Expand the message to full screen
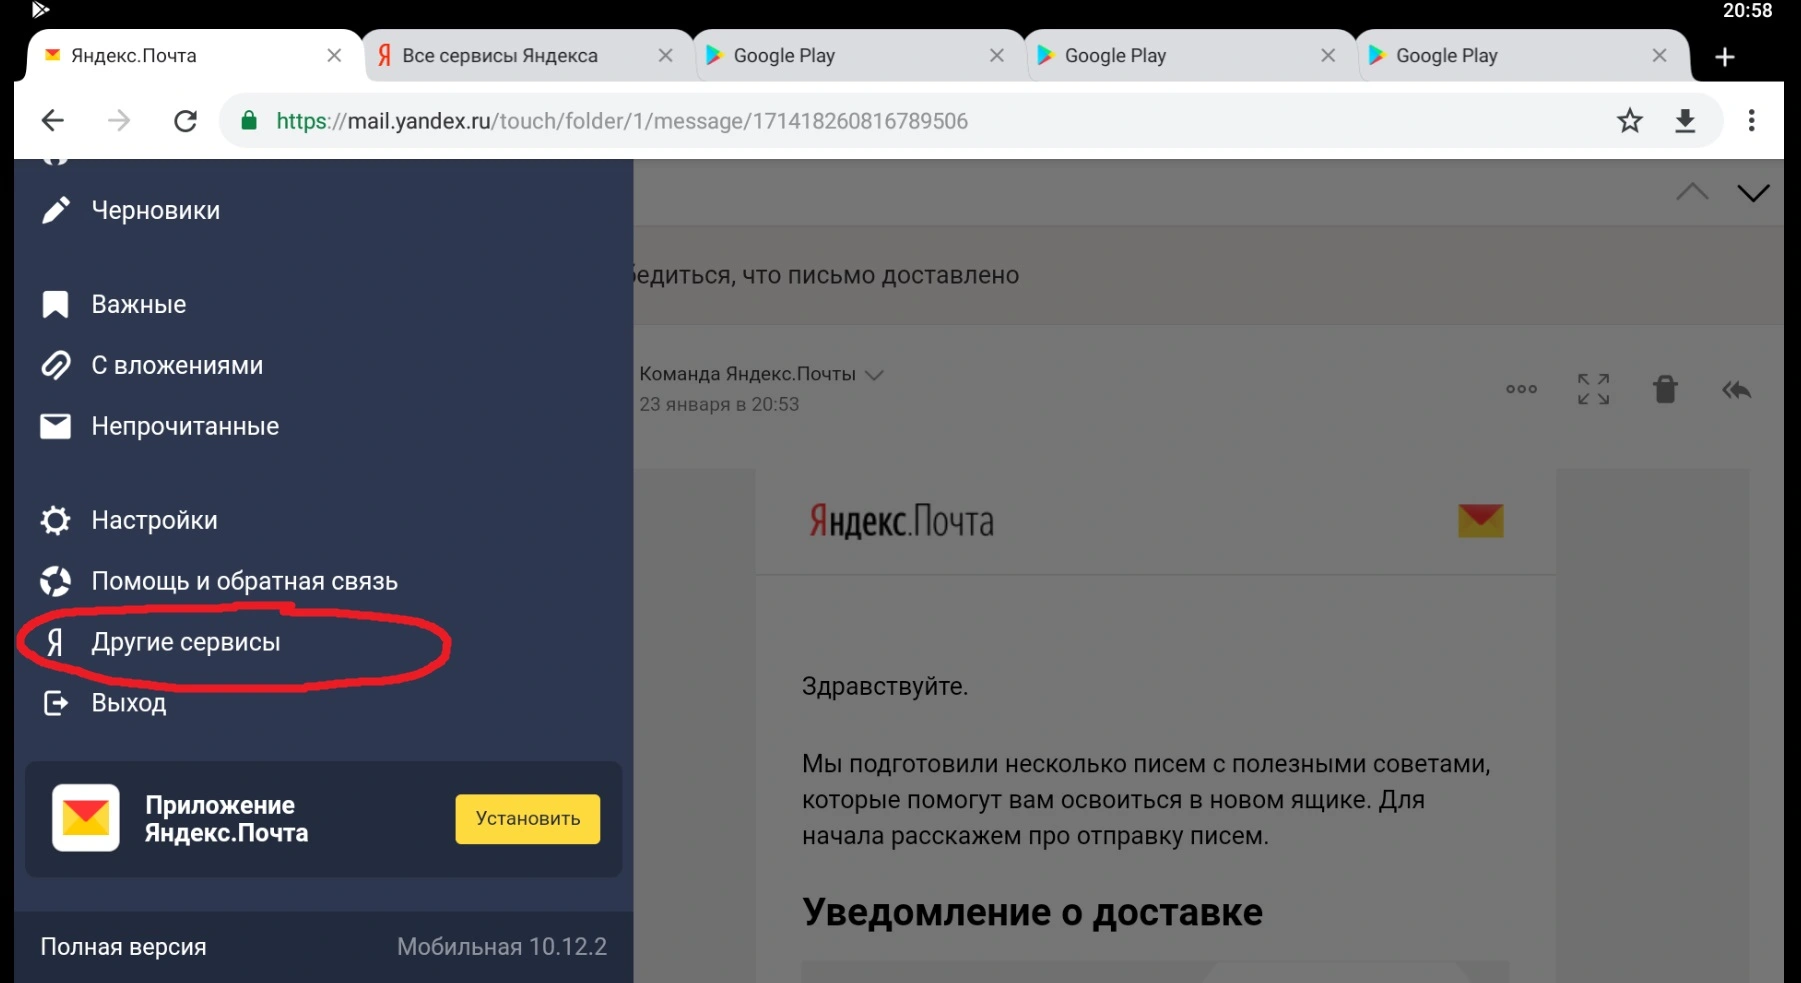 (1593, 389)
